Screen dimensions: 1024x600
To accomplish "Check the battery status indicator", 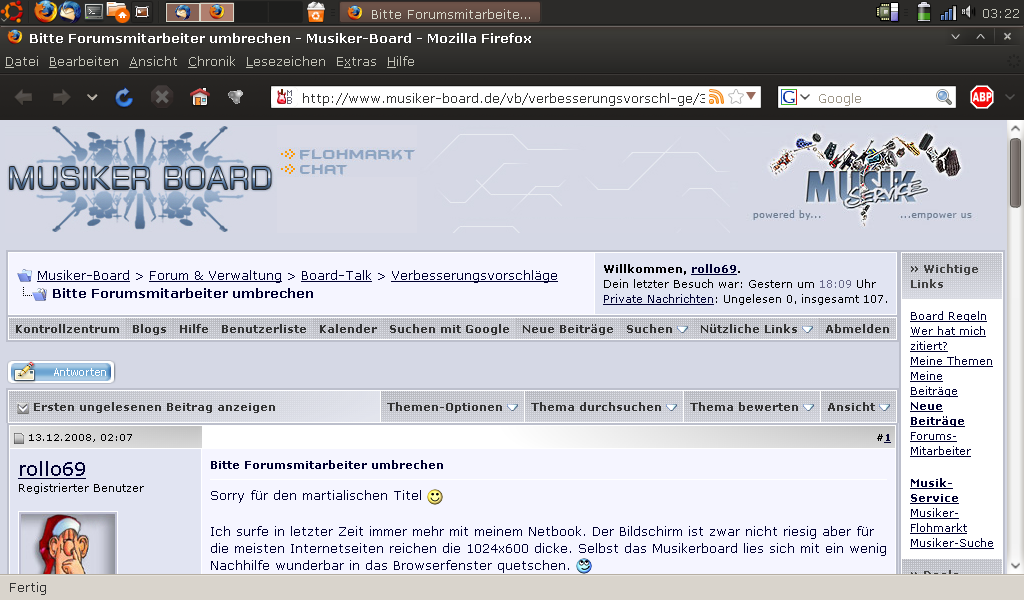I will (923, 12).
